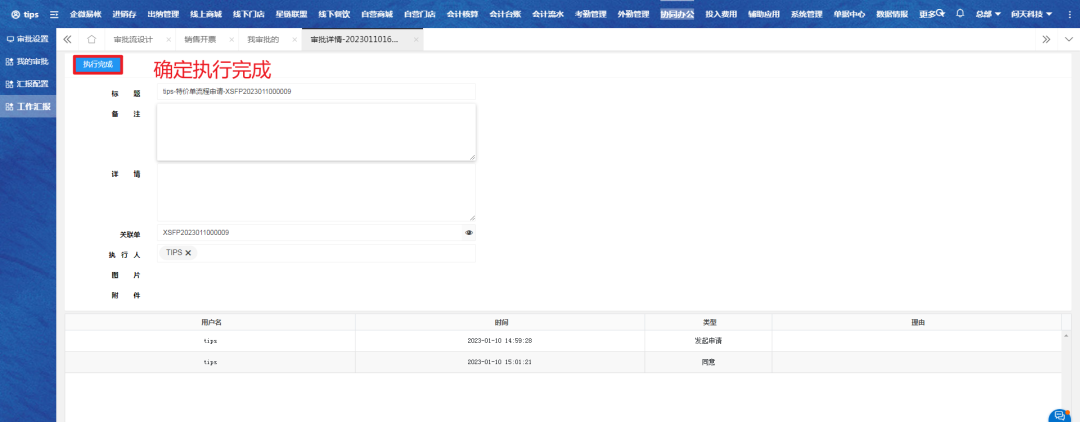Close the 销售开票 tab
Screen dimensions: 1080x422
[232, 39]
